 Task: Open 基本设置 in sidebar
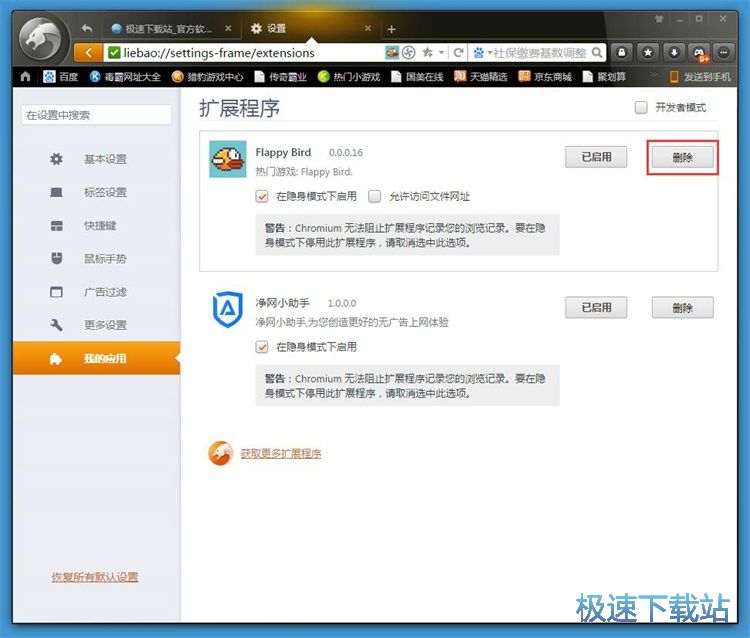coord(97,159)
